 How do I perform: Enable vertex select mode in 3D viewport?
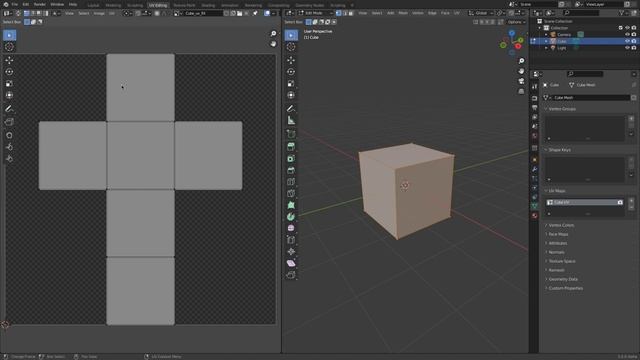(338, 13)
